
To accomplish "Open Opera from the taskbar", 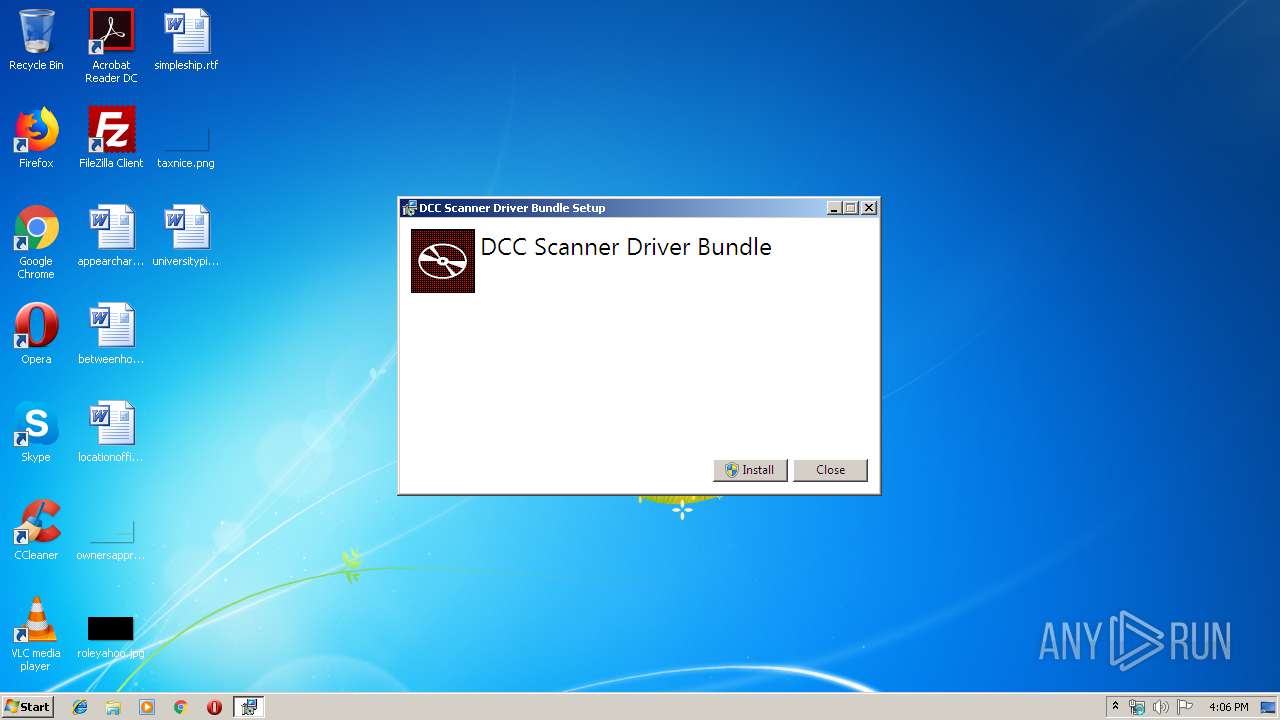I will [214, 707].
